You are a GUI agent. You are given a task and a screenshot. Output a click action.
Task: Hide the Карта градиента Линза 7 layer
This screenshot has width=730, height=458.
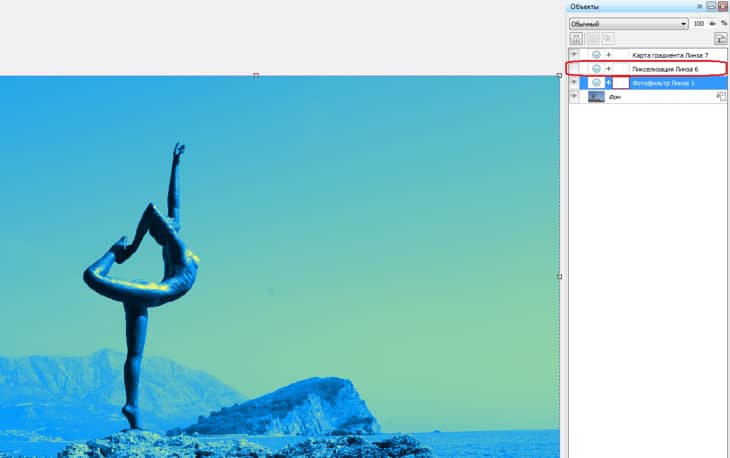(x=574, y=54)
